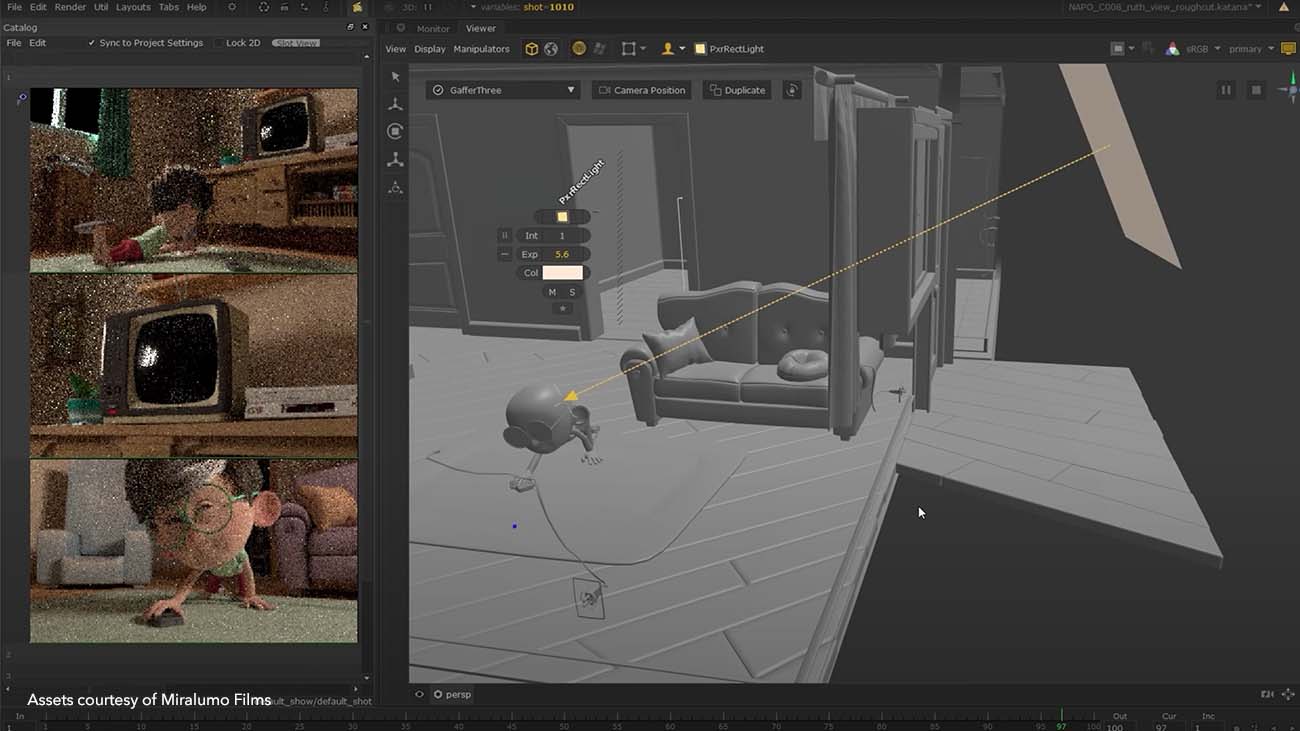The image size is (1300, 731).
Task: Click the stop render icon in viewer
Action: pyautogui.click(x=1256, y=90)
